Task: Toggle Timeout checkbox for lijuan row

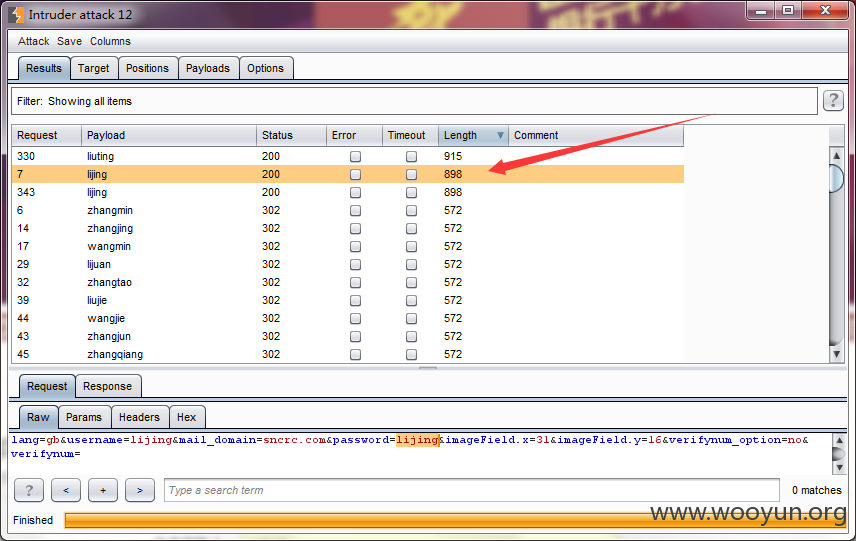Action: click(x=412, y=265)
